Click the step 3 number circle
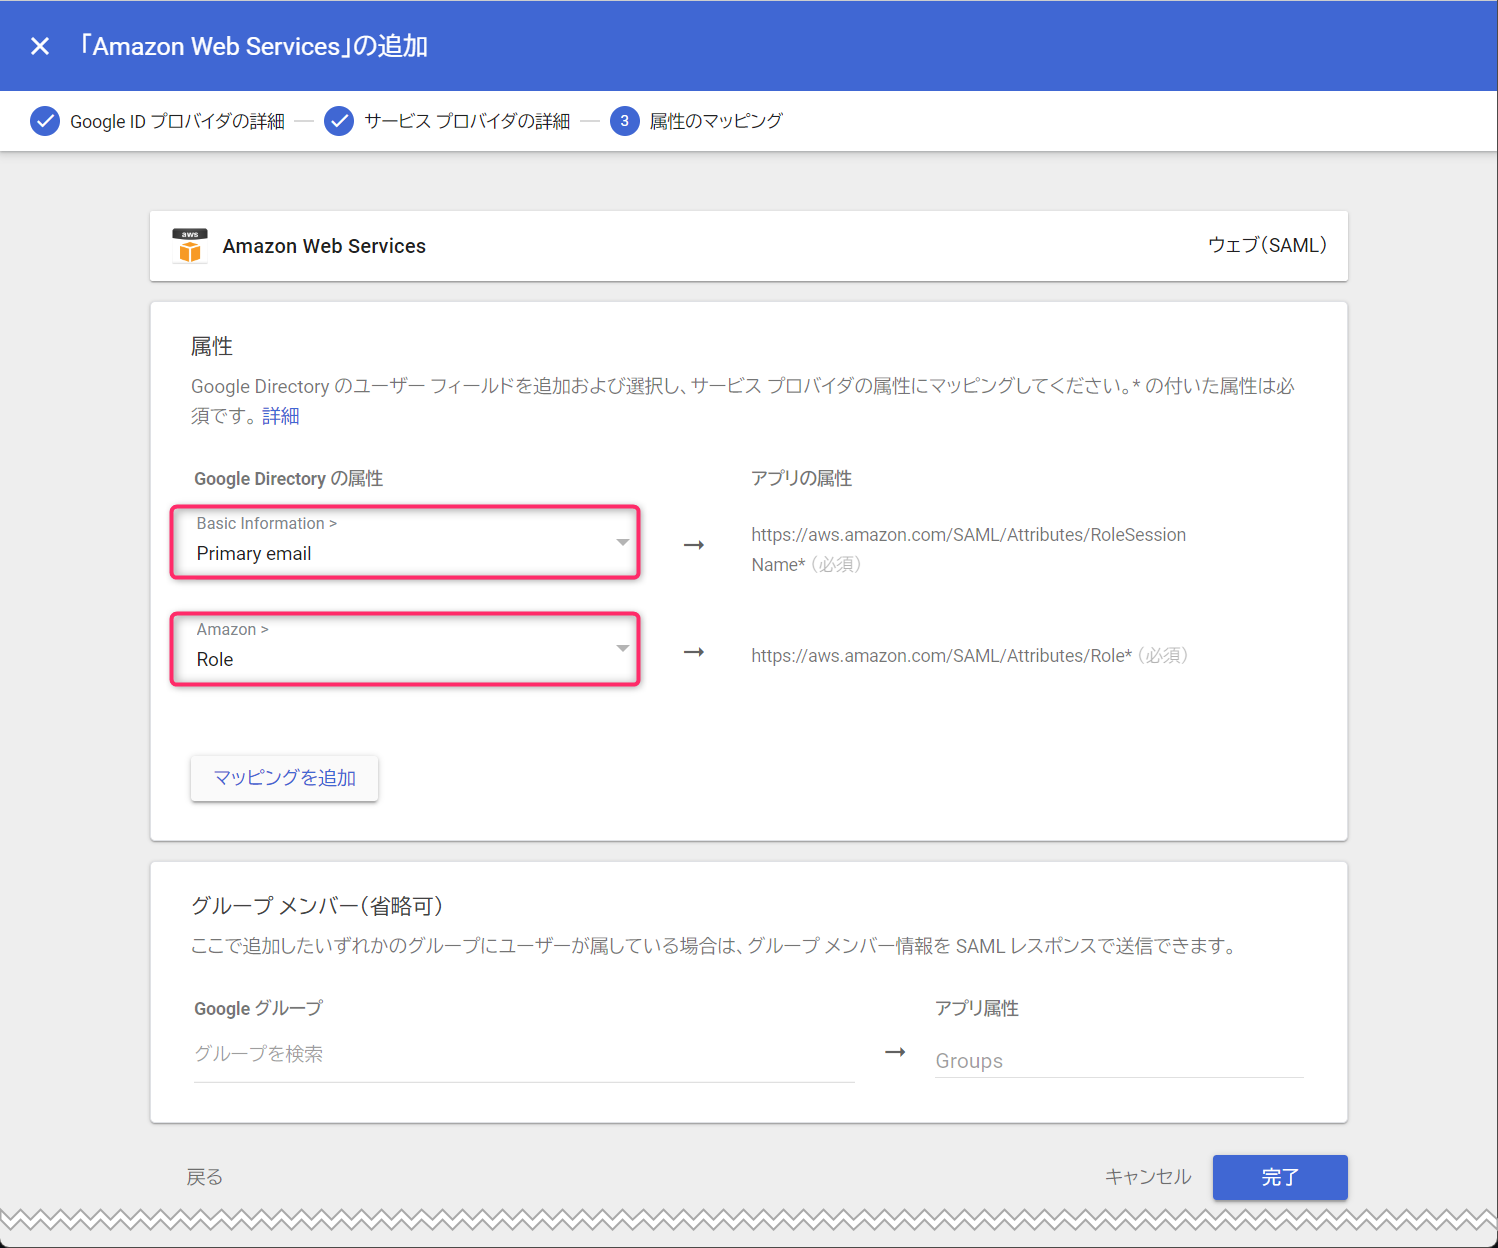The width and height of the screenshot is (1498, 1248). point(625,121)
